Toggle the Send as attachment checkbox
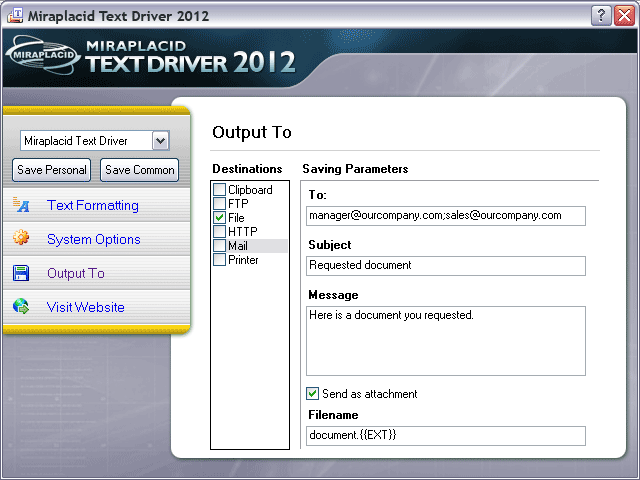Image resolution: width=640 pixels, height=480 pixels. (x=312, y=393)
